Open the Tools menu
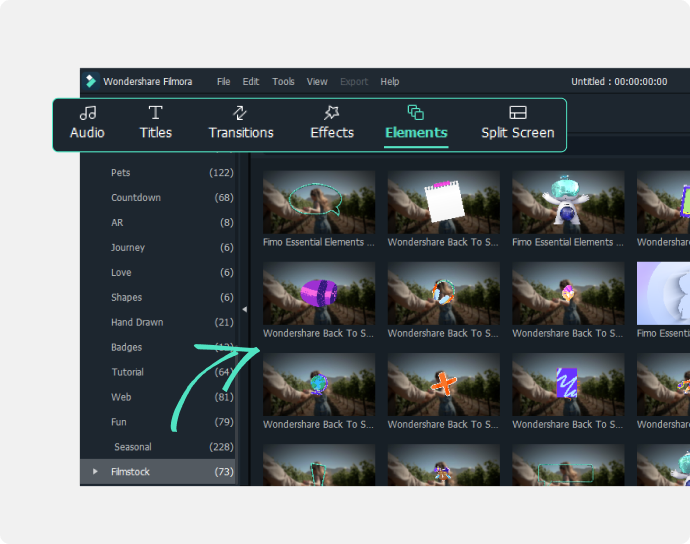 pos(283,81)
